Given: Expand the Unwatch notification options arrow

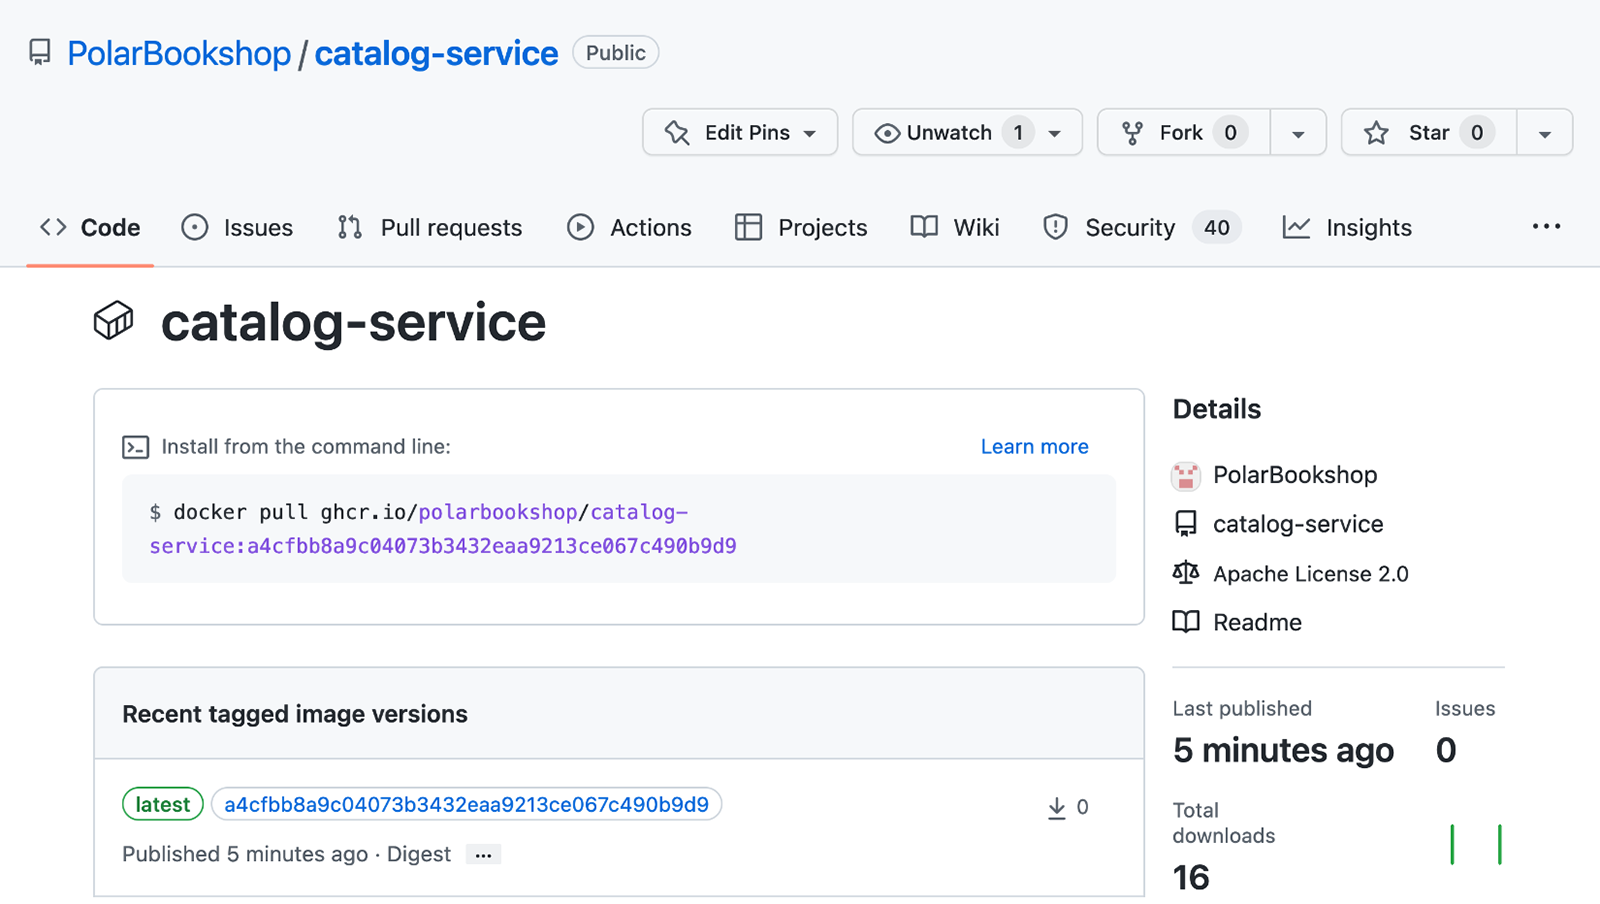Looking at the screenshot, I should tap(1055, 133).
